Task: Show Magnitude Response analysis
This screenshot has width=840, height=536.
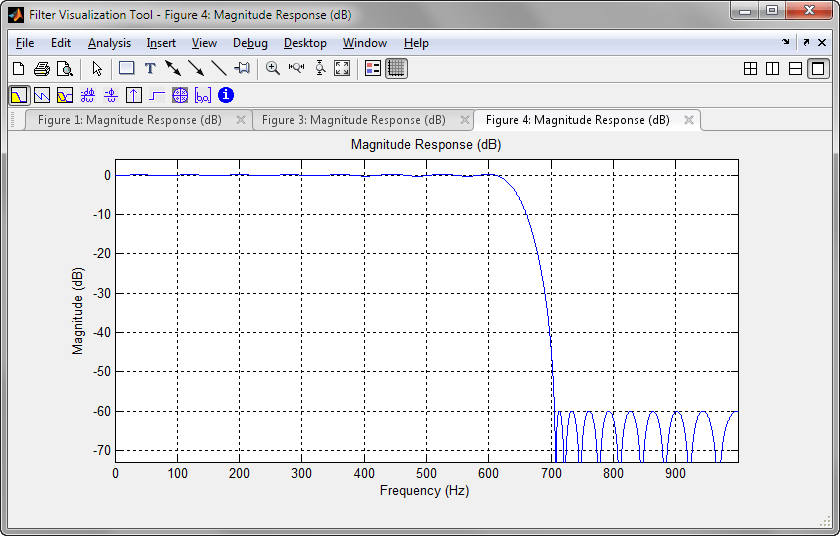Action: click(19, 95)
